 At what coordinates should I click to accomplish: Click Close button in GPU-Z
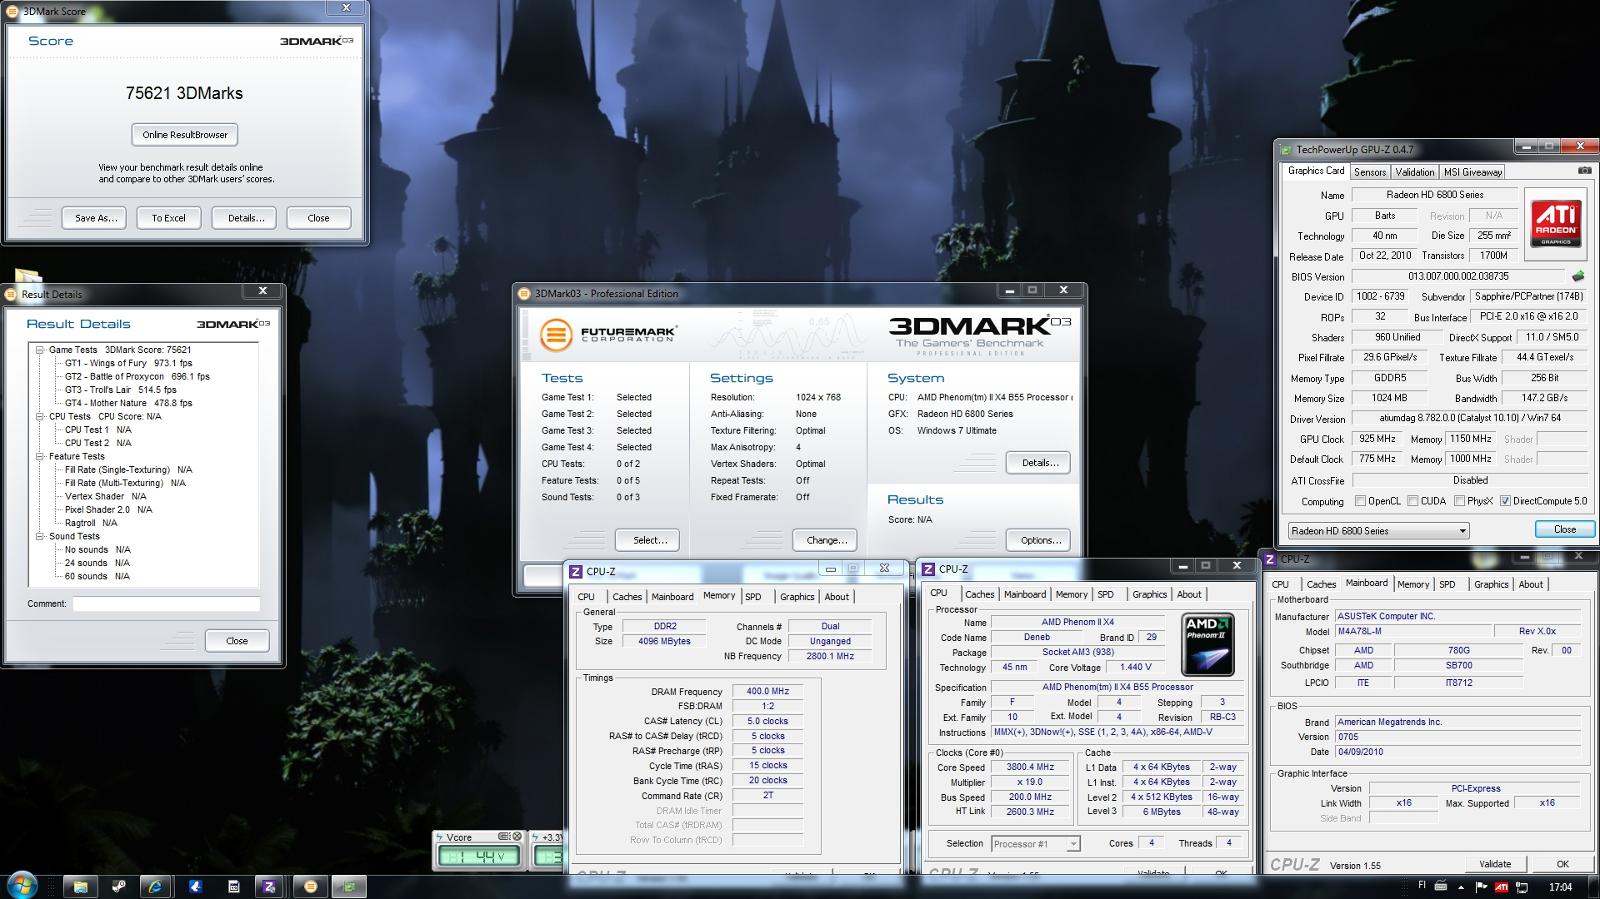click(x=1564, y=530)
